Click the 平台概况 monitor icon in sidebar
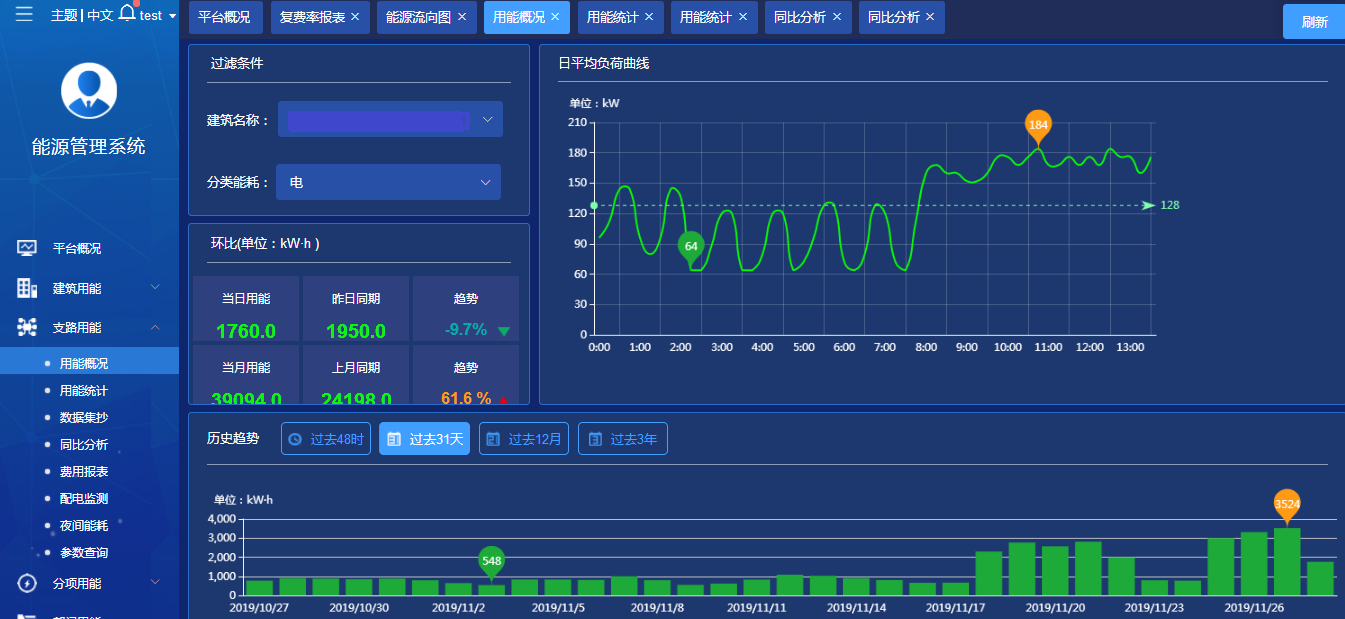This screenshot has height=619, width=1345. coord(27,248)
